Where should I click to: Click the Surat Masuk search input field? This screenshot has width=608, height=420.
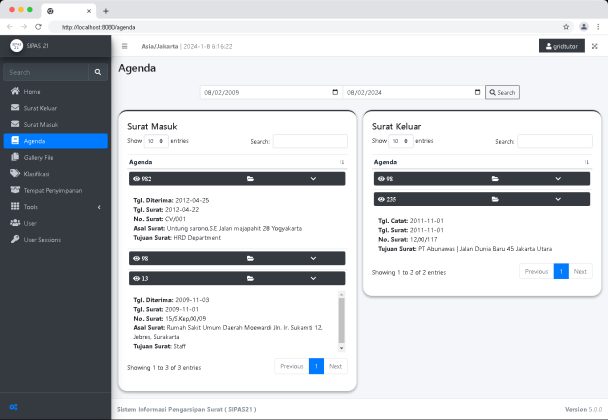310,141
